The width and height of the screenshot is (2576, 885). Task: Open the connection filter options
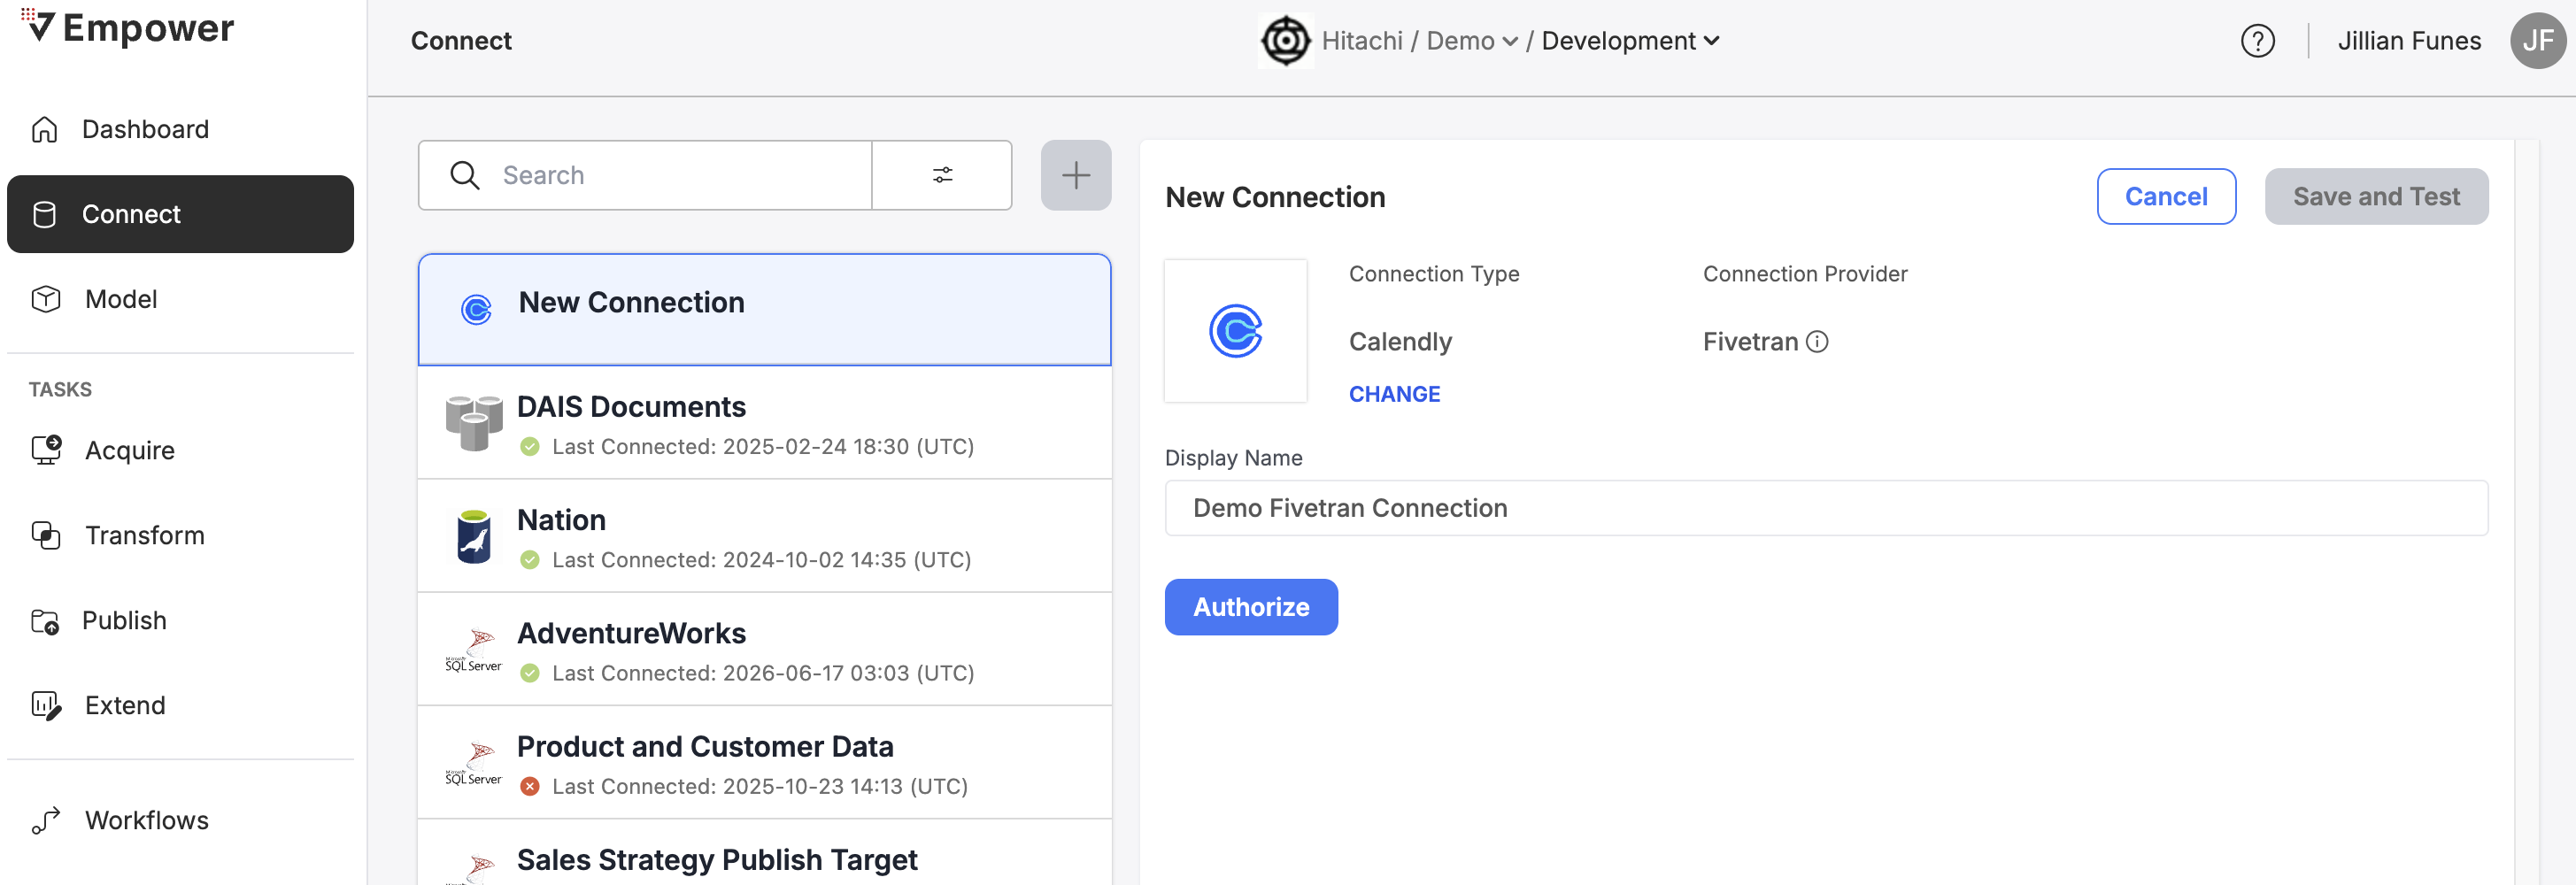click(942, 175)
